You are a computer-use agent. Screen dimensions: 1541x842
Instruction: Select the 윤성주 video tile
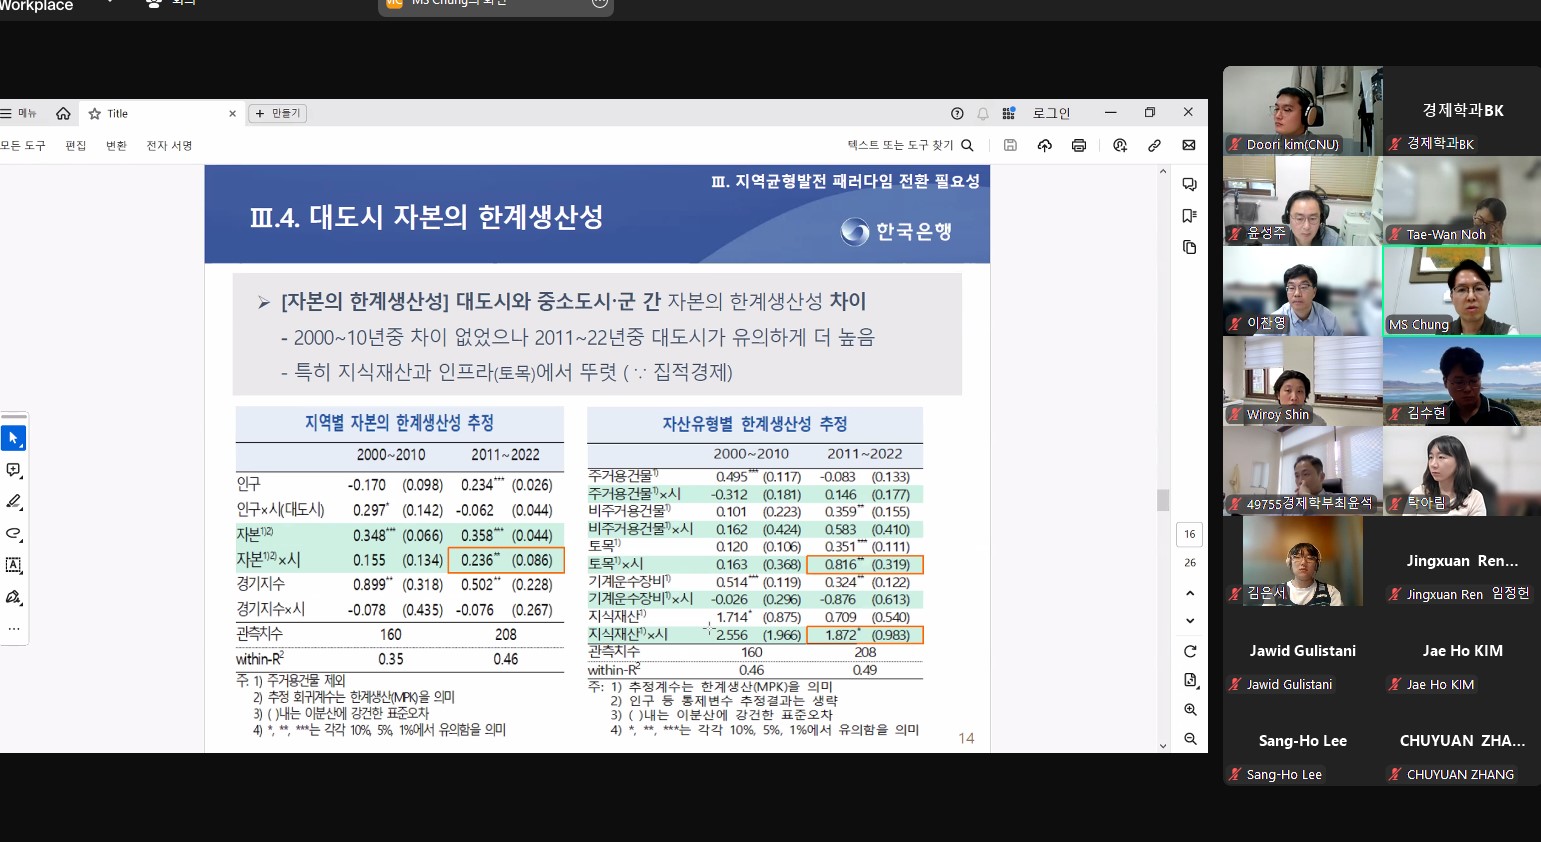tap(1303, 201)
